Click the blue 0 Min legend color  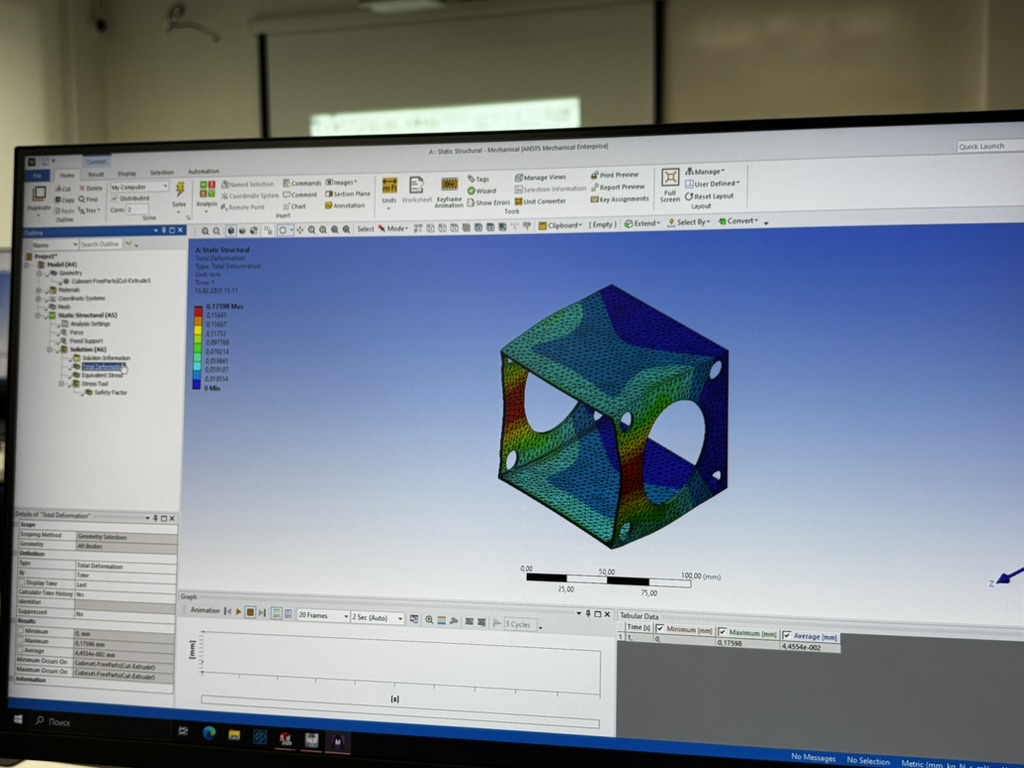click(x=197, y=385)
